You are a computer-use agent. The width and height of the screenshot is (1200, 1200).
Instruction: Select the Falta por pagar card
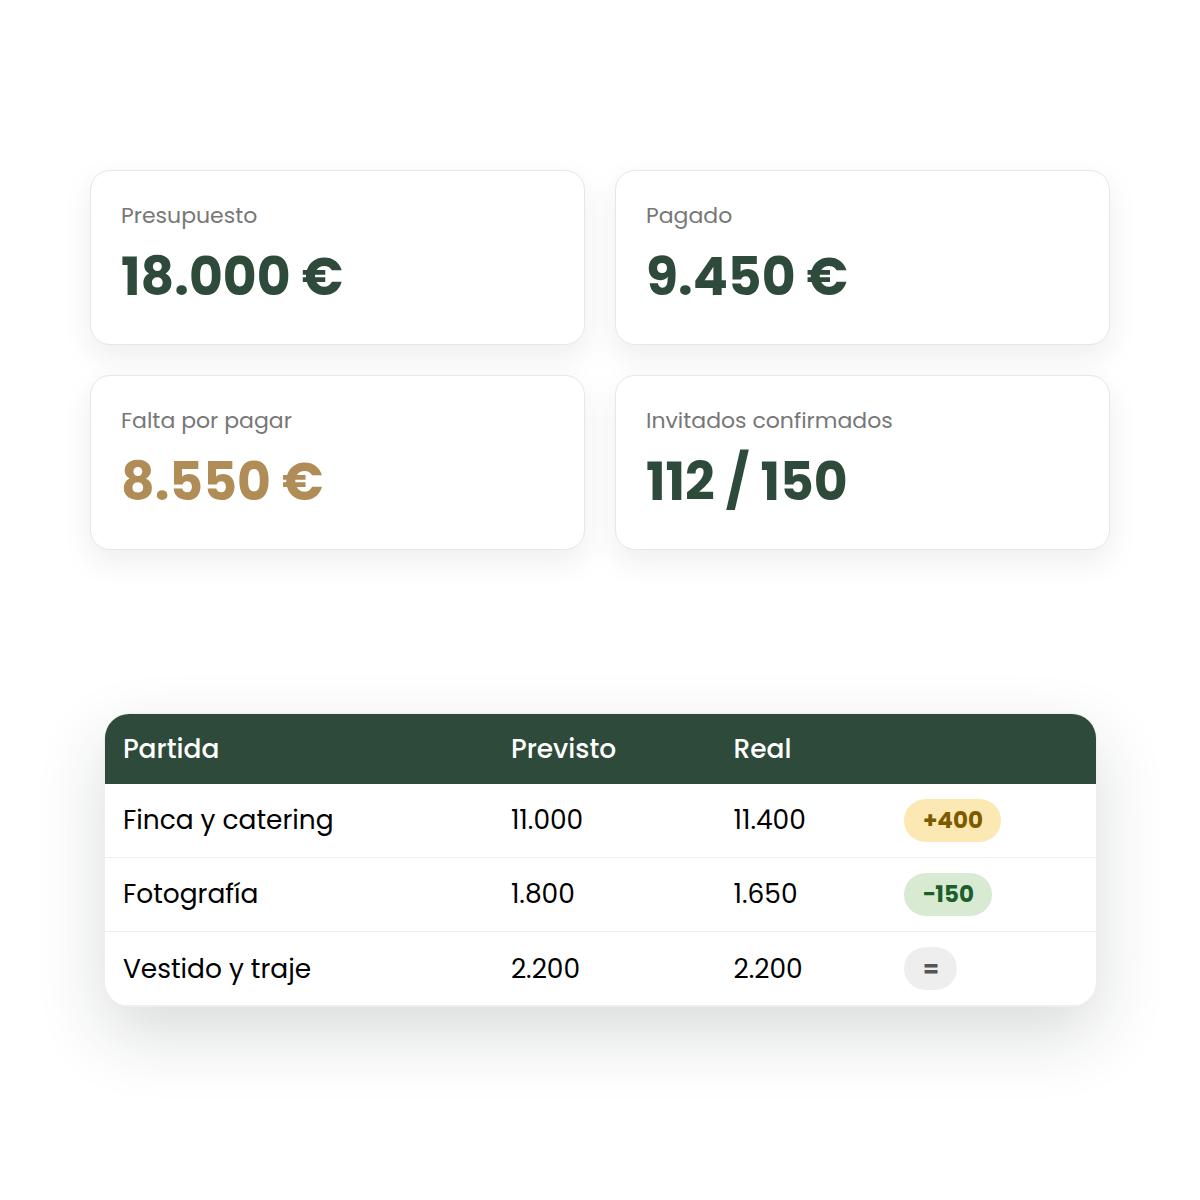[x=337, y=462]
